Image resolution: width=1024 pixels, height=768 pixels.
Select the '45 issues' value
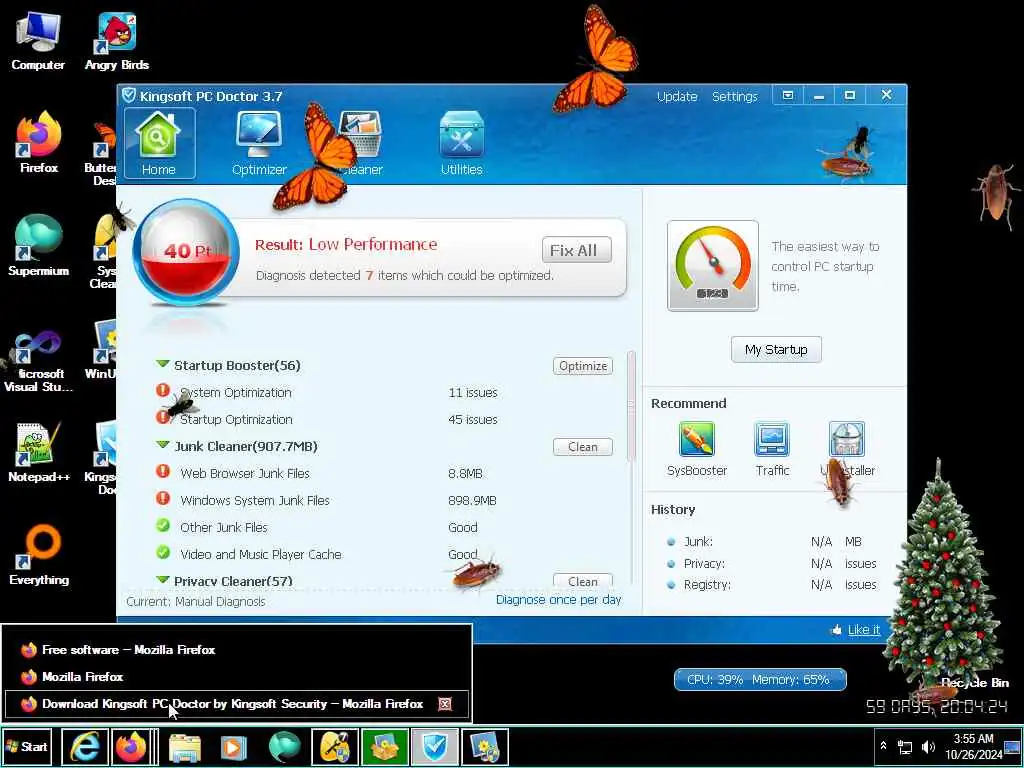pyautogui.click(x=473, y=419)
